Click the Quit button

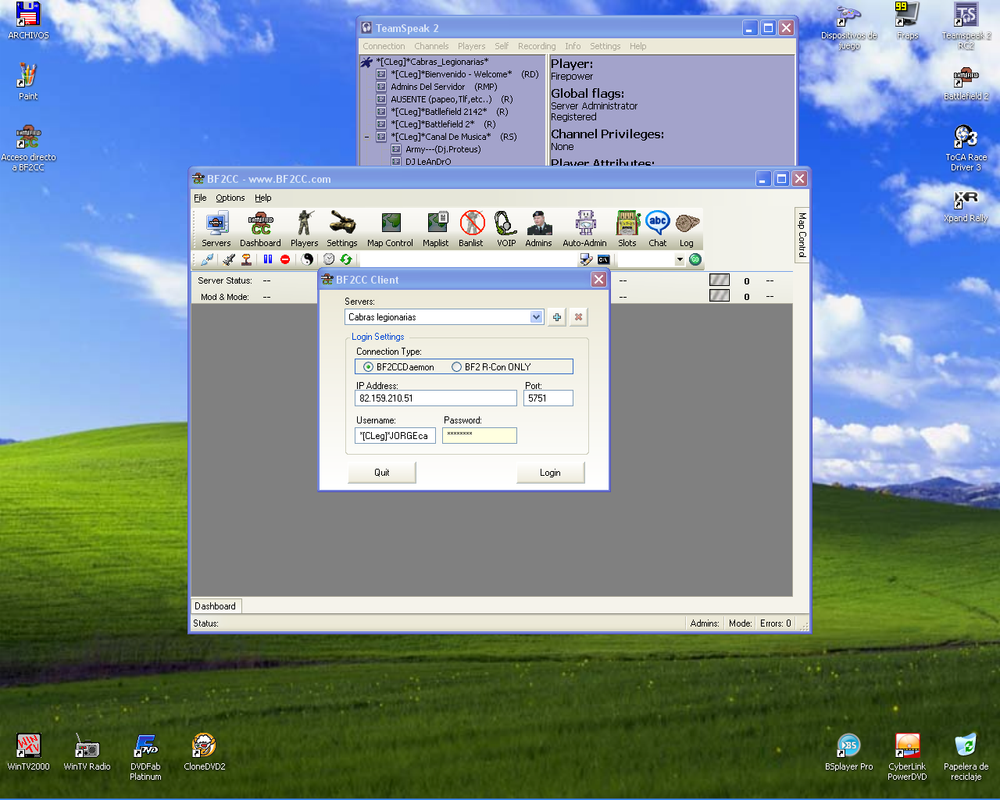382,473
